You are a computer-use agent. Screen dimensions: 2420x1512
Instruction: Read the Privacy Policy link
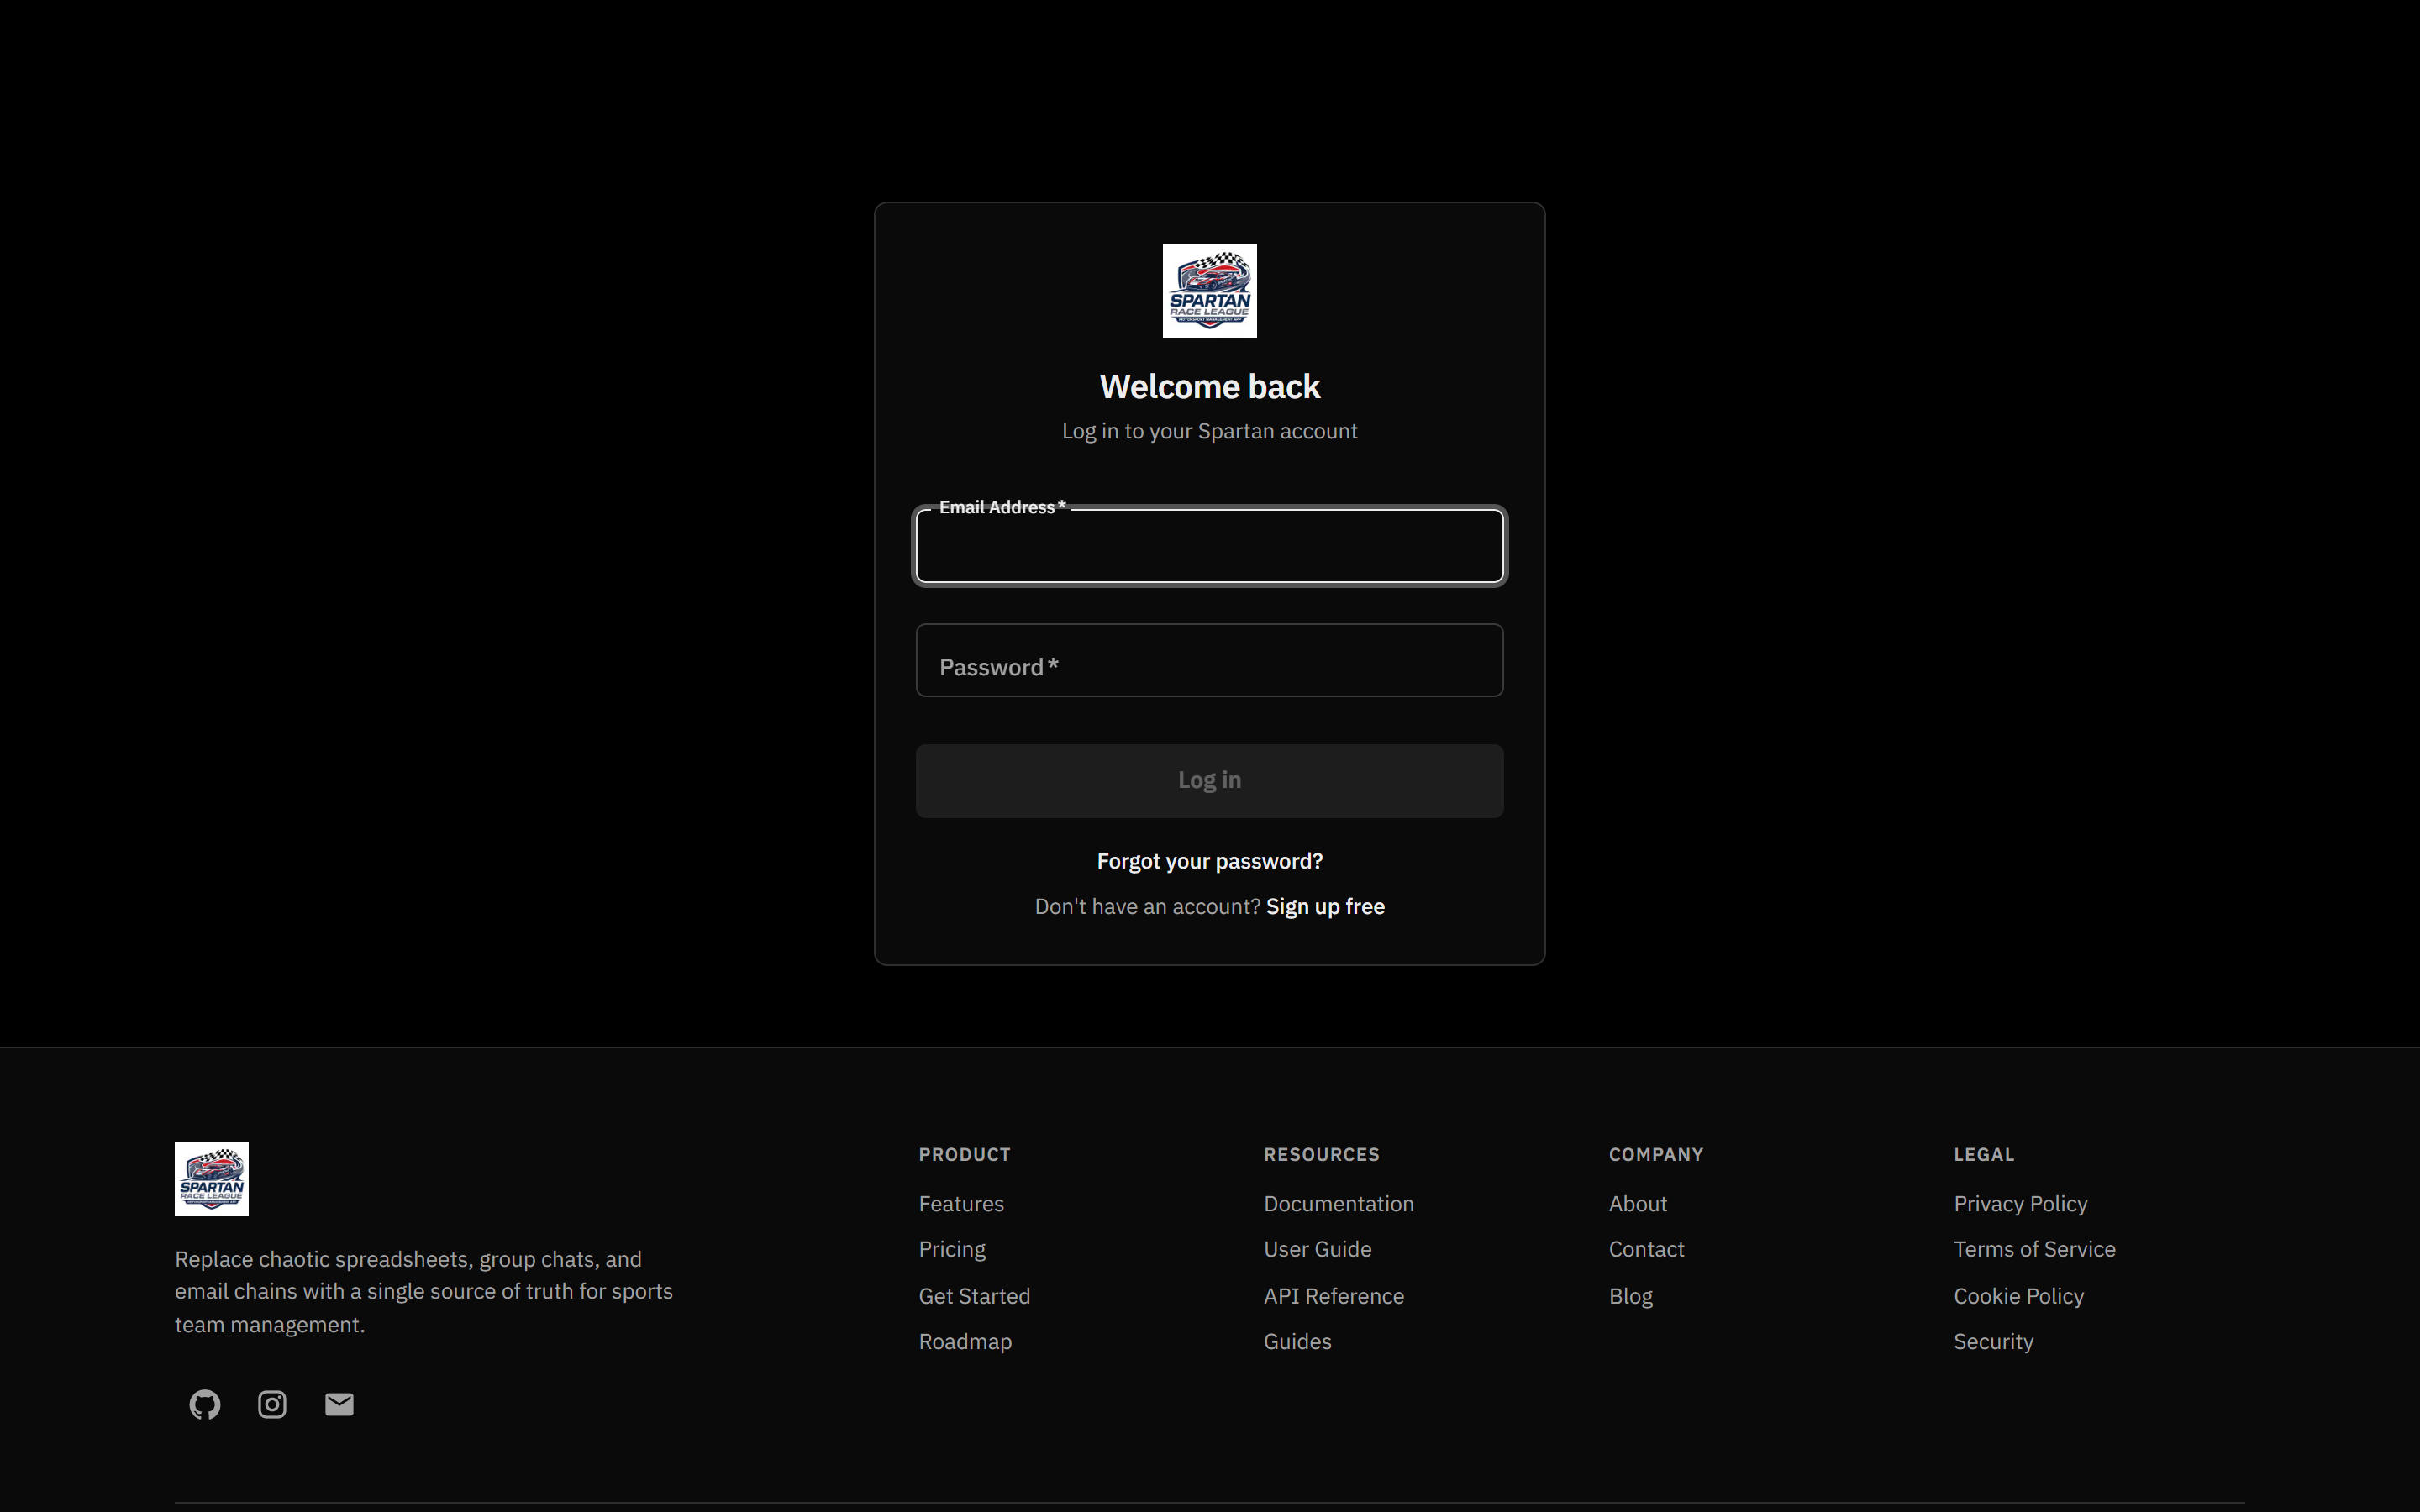pos(2020,1203)
